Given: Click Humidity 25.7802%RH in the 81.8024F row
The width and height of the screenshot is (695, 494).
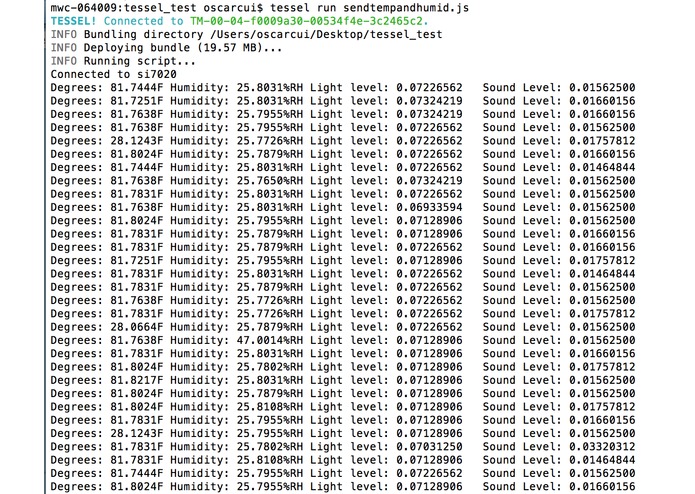Looking at the screenshot, I should pyautogui.click(x=269, y=366).
